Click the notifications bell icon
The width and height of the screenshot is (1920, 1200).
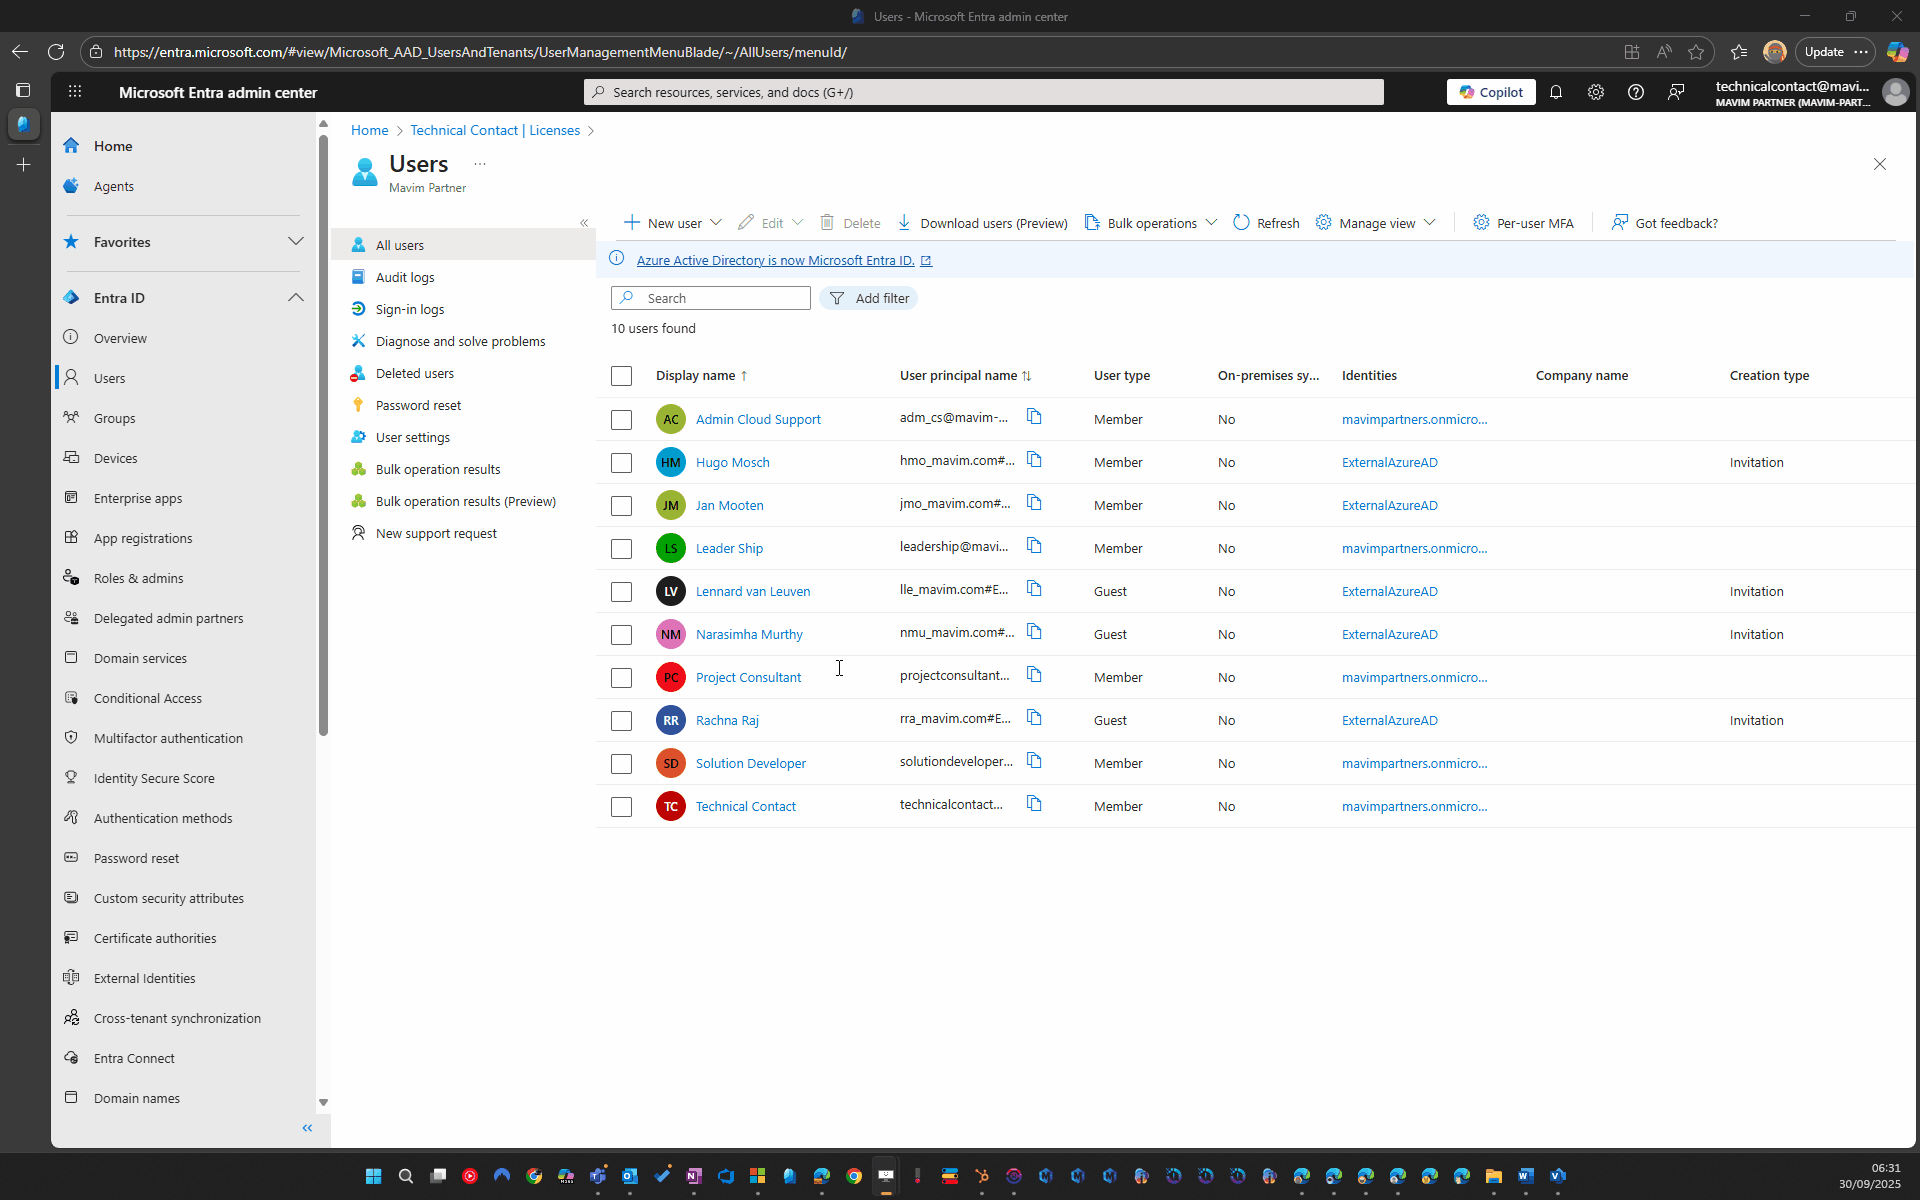[1556, 92]
